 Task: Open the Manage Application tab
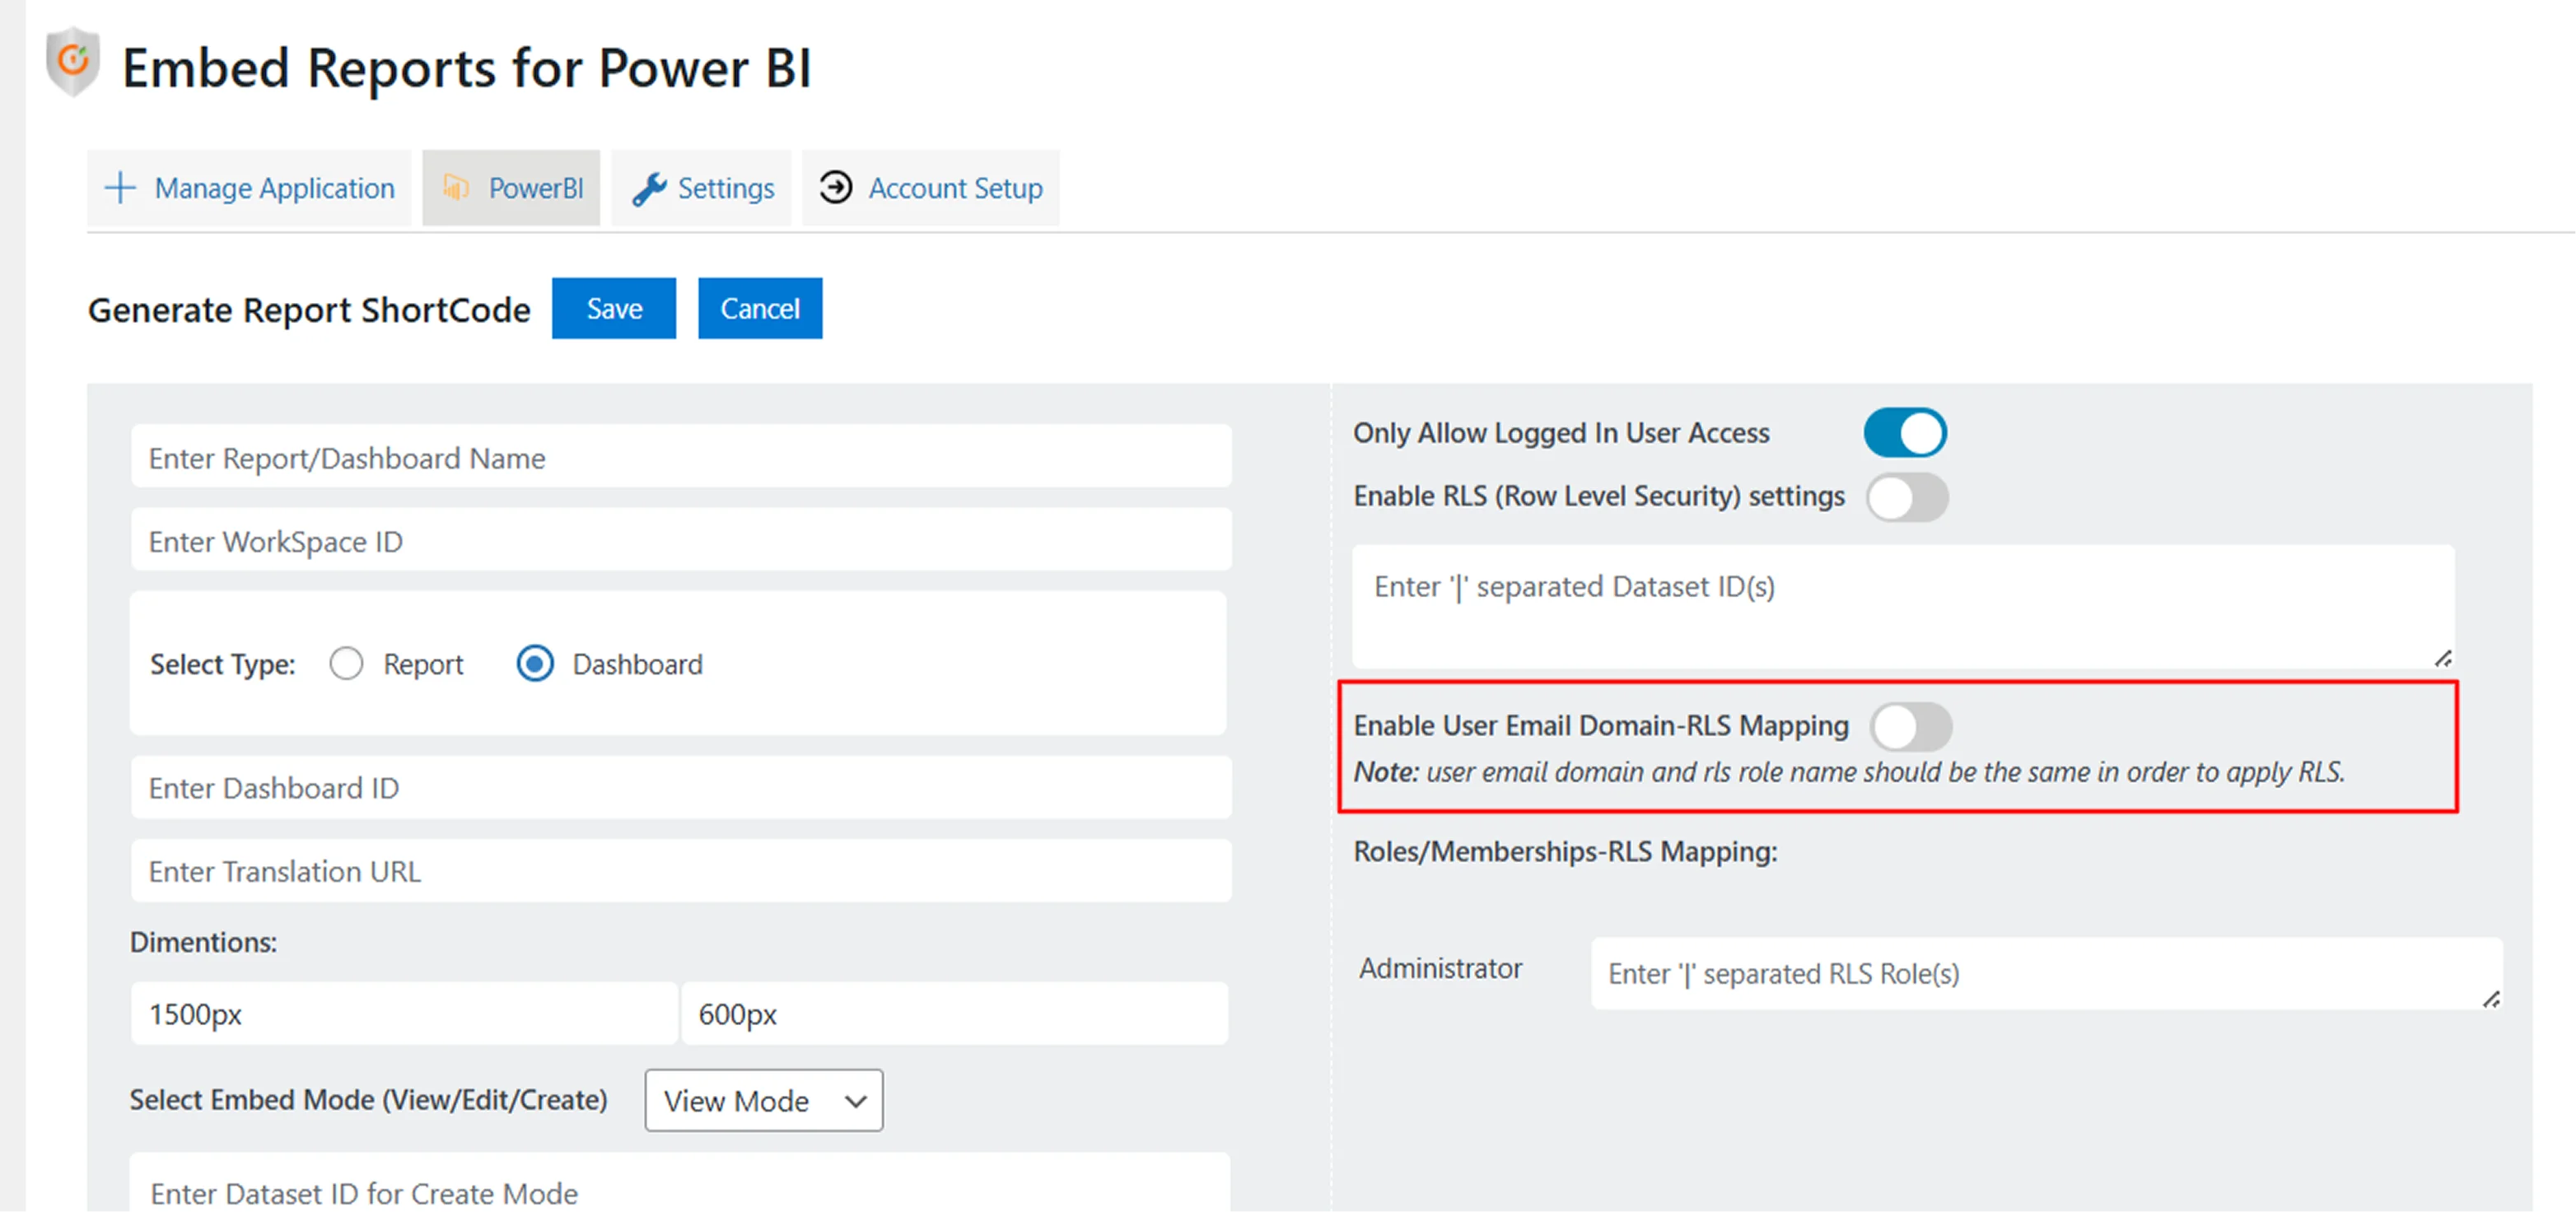coord(249,188)
